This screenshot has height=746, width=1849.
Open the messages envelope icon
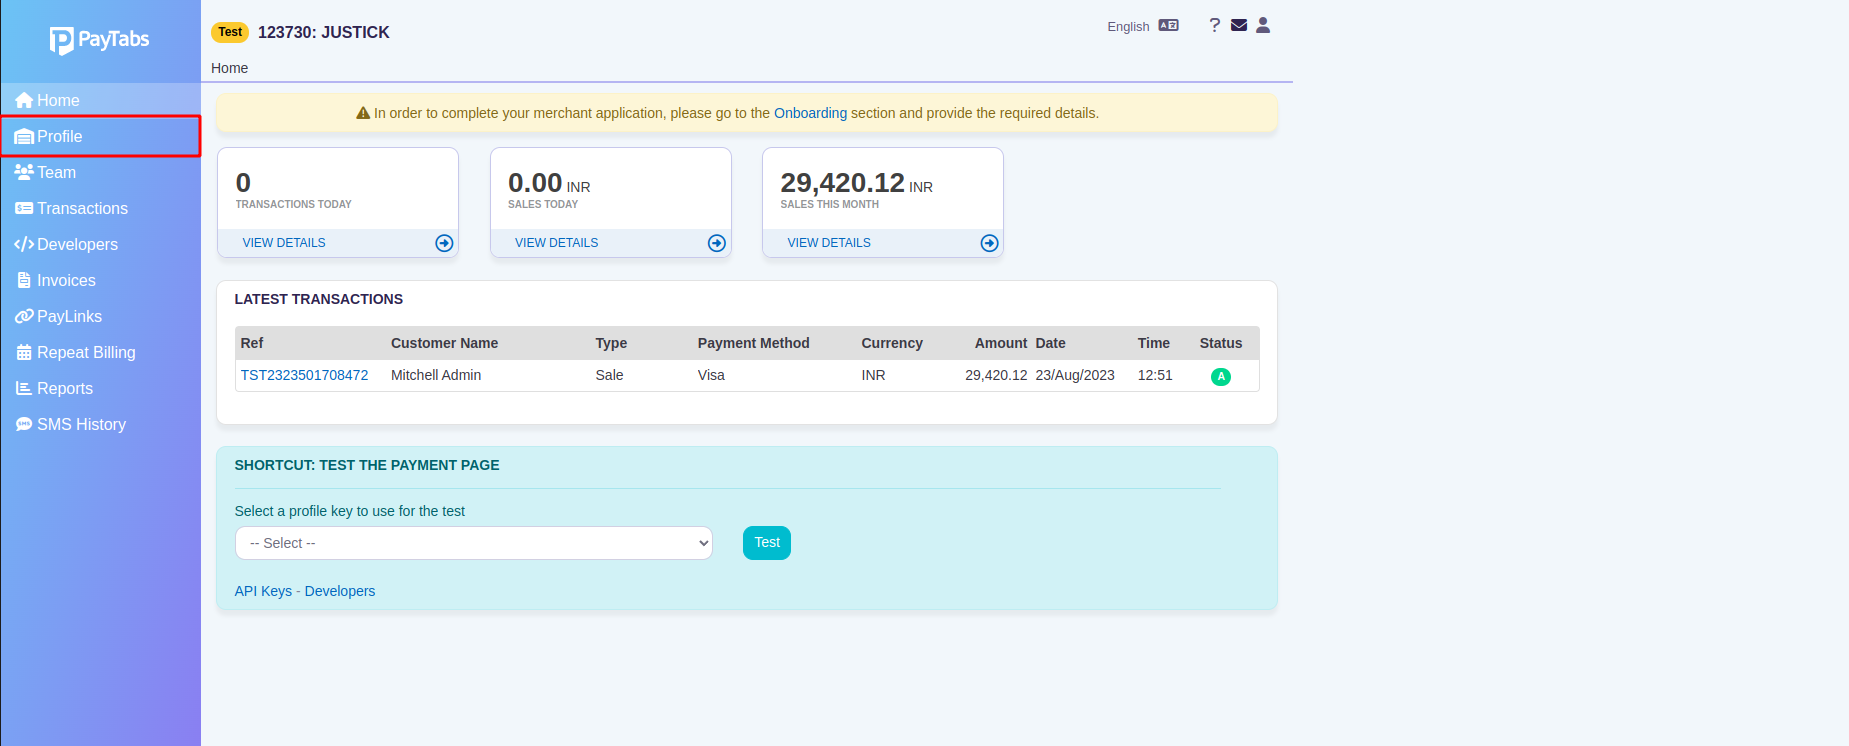(x=1239, y=25)
